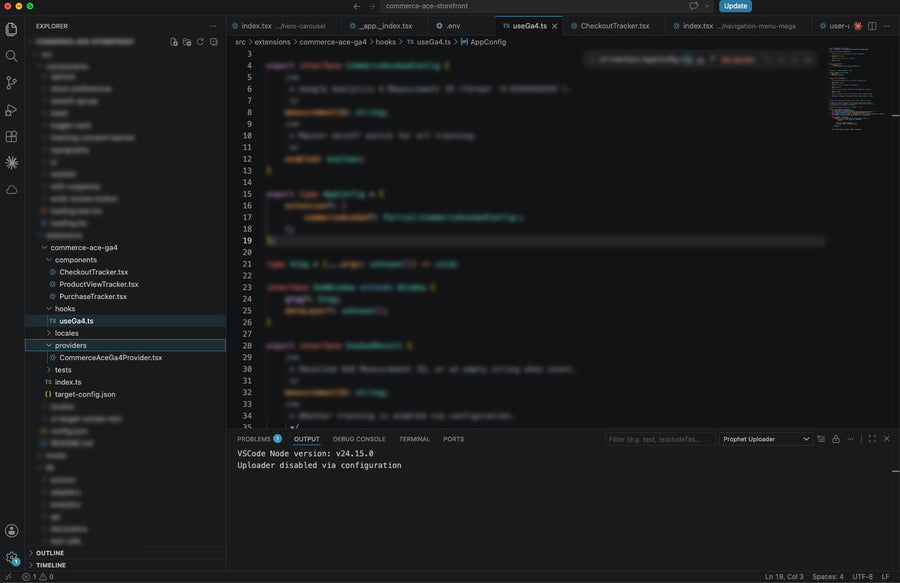Collapse the components folder
The height and width of the screenshot is (583, 900).
tap(49, 260)
